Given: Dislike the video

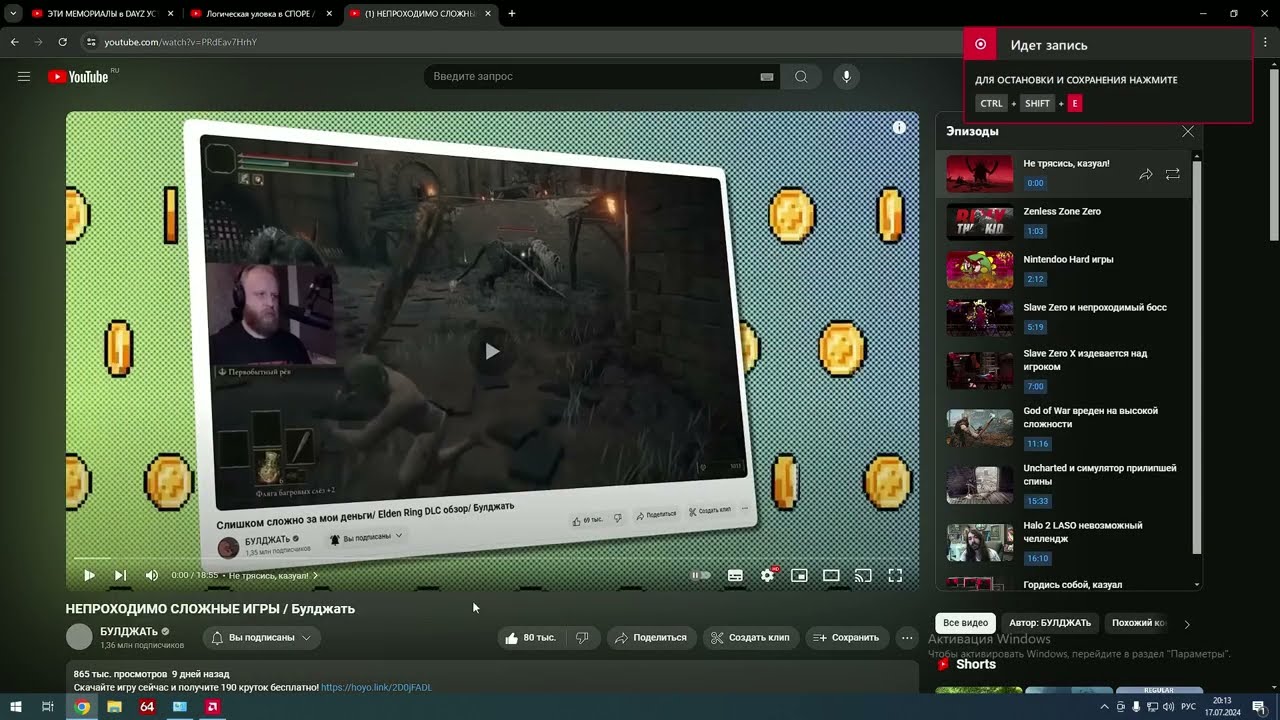Looking at the screenshot, I should pos(582,638).
